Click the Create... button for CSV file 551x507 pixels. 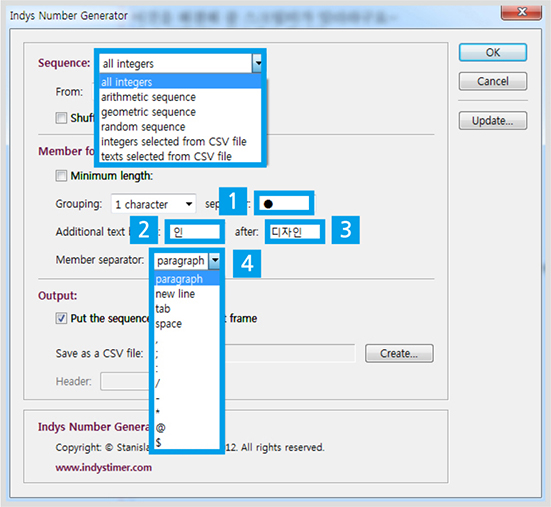point(399,353)
